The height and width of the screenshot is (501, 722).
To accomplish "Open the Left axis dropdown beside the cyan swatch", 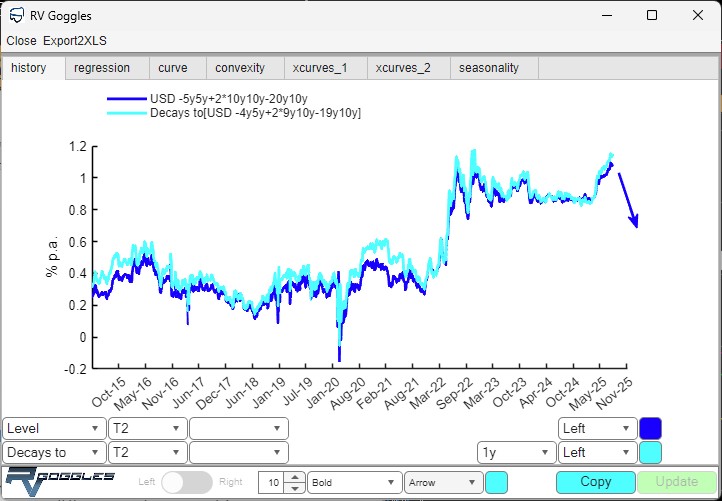I will click(597, 453).
